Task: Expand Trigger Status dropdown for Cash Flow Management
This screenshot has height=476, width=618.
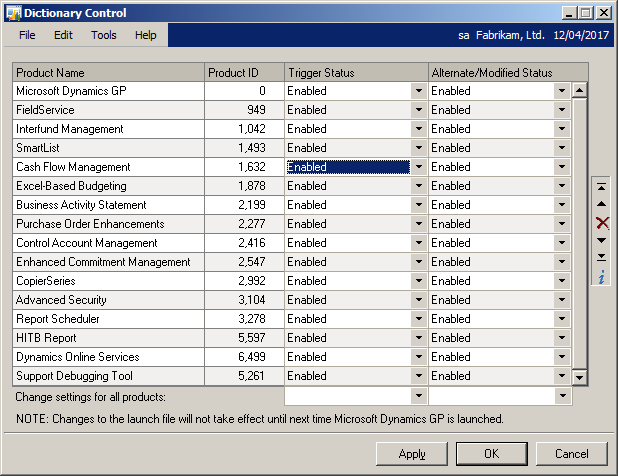Action: [x=419, y=167]
